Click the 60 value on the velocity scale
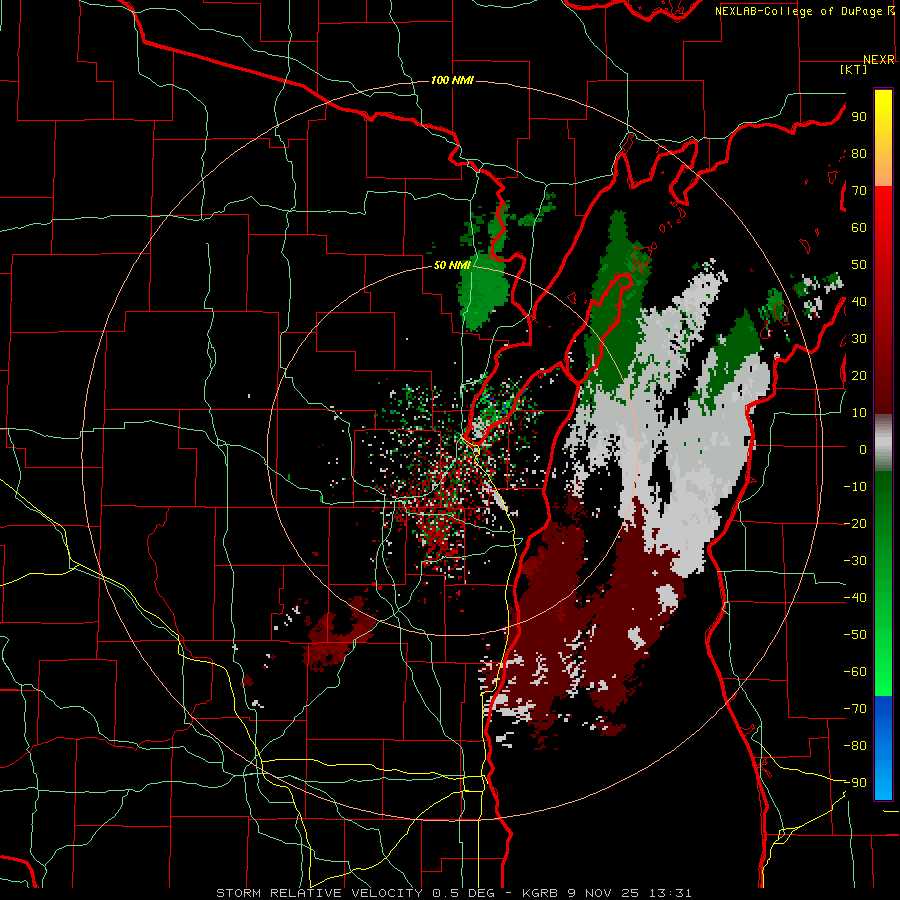The width and height of the screenshot is (900, 900). 859,228
